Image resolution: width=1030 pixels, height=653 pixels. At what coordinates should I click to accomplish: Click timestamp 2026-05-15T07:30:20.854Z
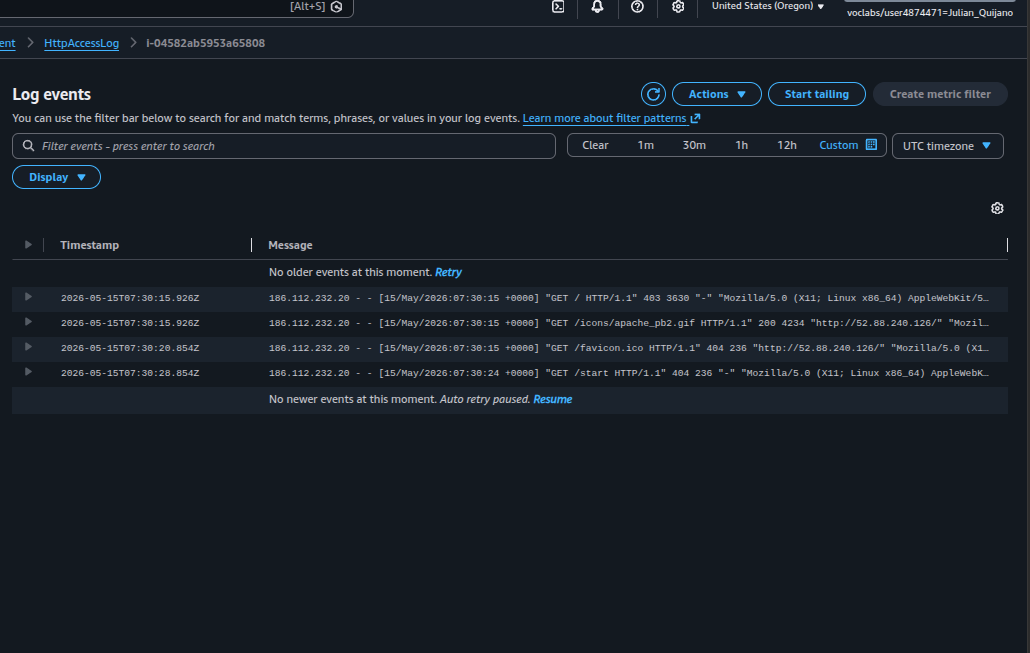[x=130, y=348]
